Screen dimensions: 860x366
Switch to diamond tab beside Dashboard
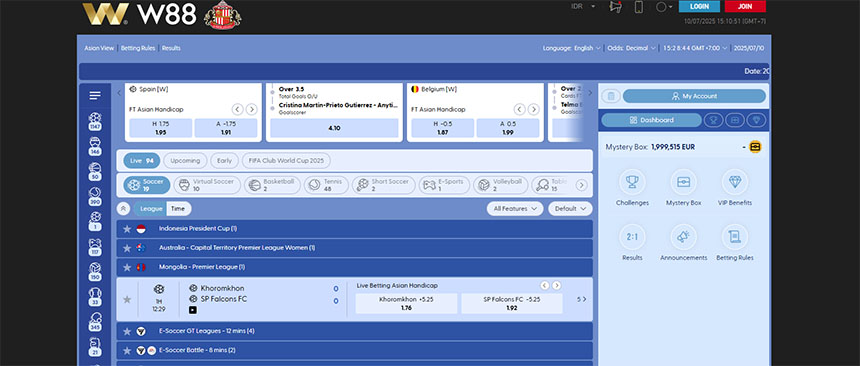click(756, 120)
